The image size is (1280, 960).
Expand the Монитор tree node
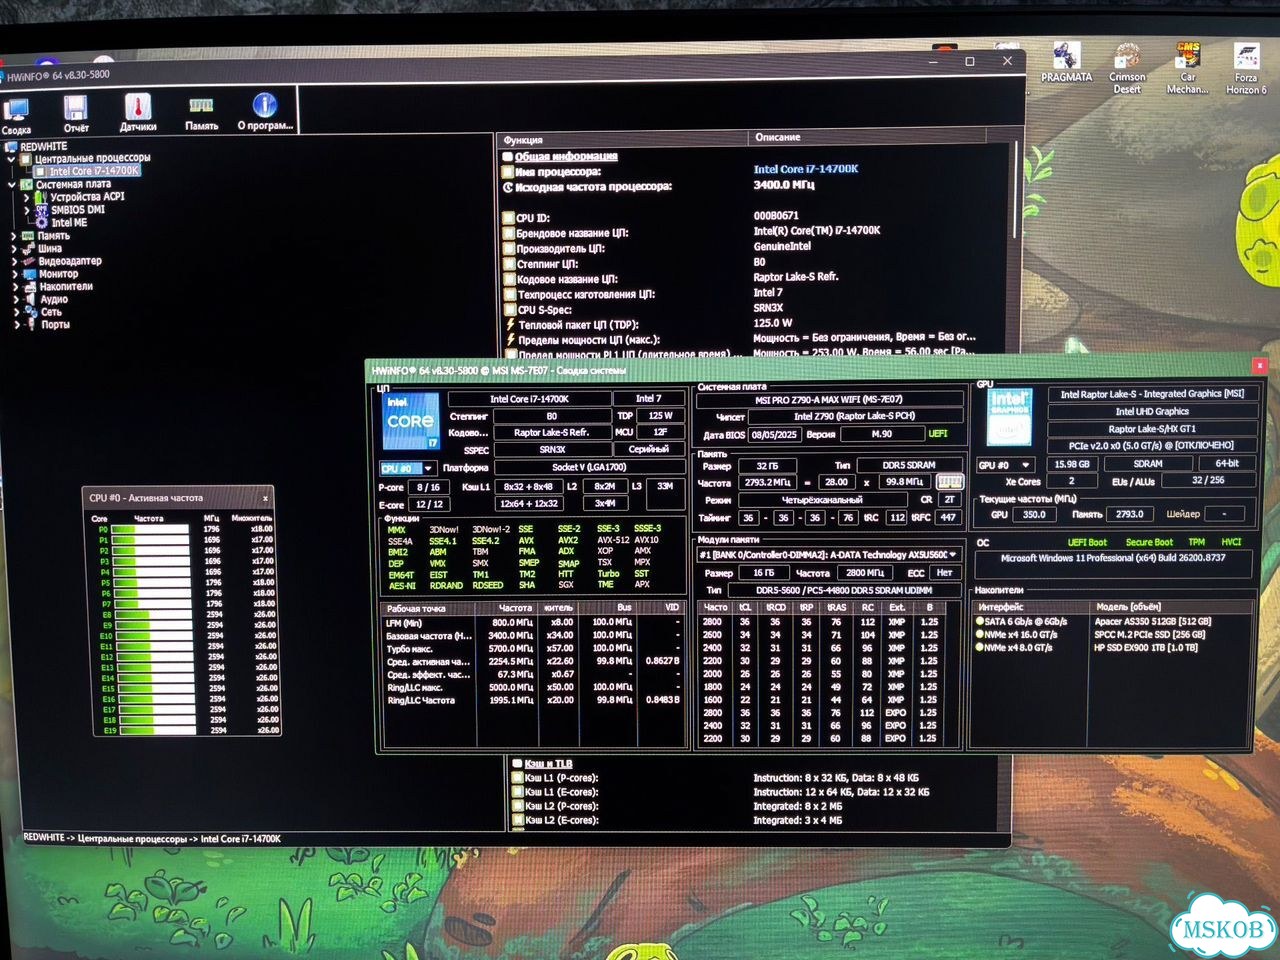[x=15, y=273]
